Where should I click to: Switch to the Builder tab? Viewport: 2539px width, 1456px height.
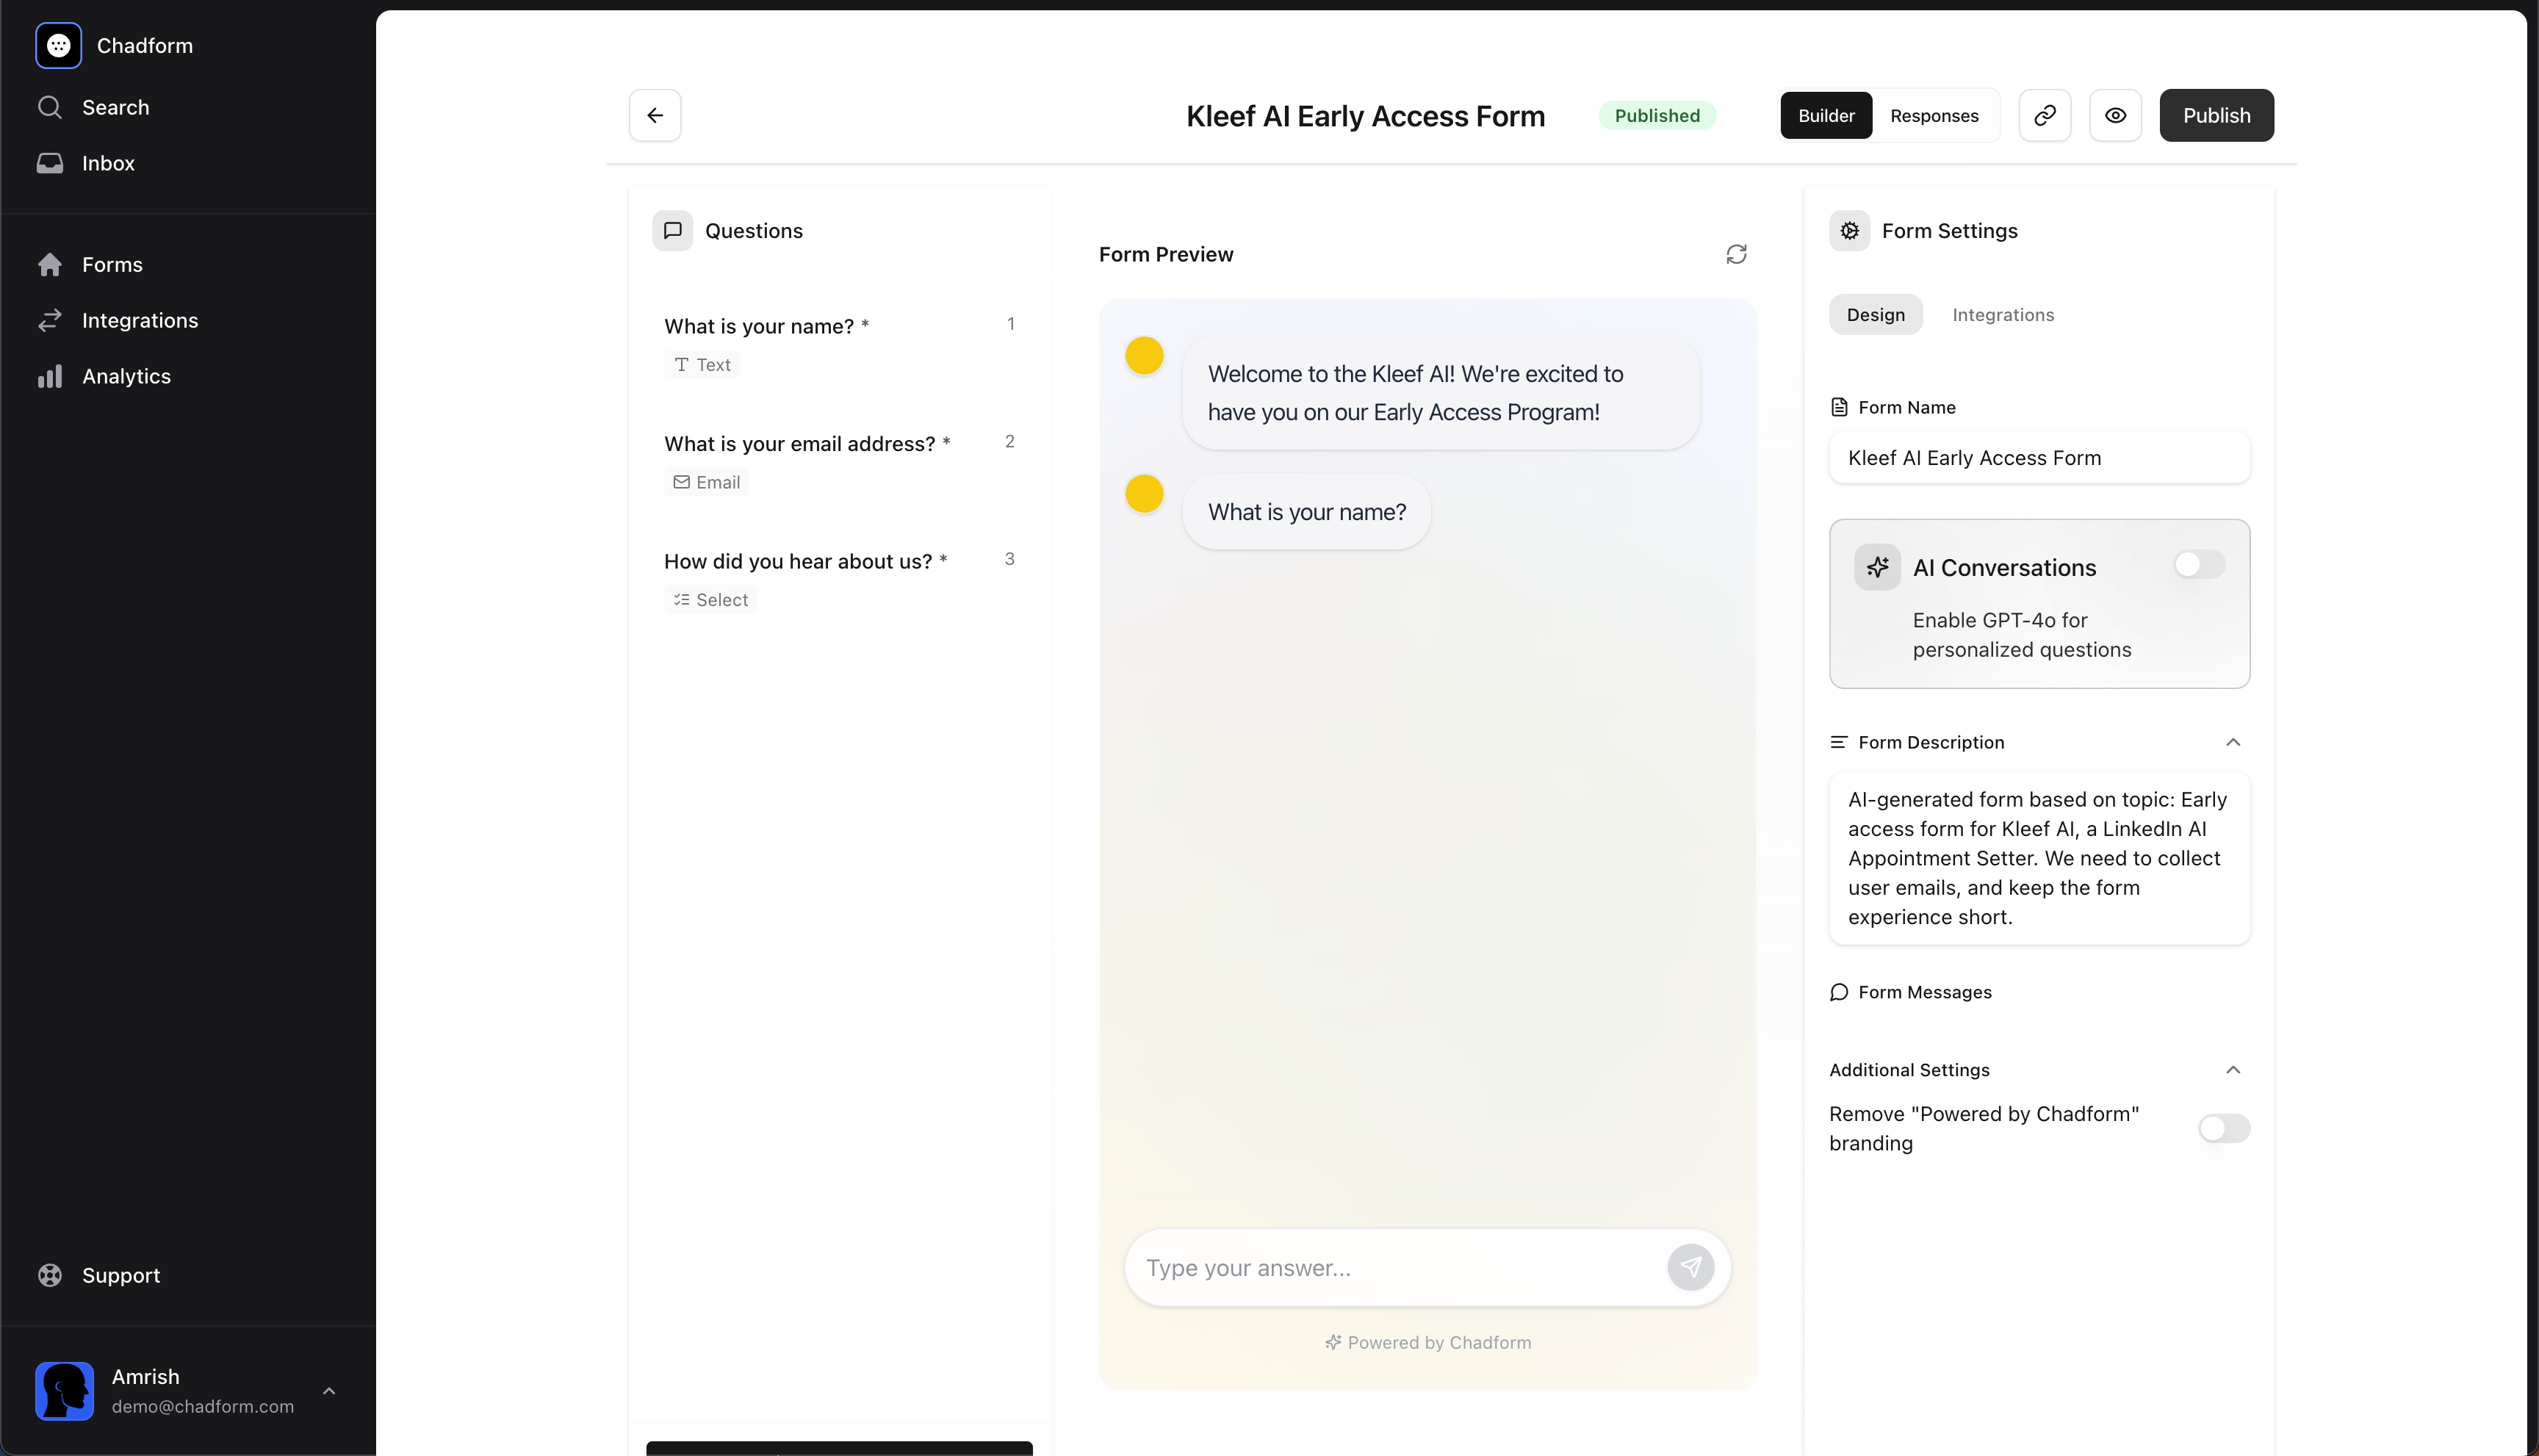tap(1826, 115)
